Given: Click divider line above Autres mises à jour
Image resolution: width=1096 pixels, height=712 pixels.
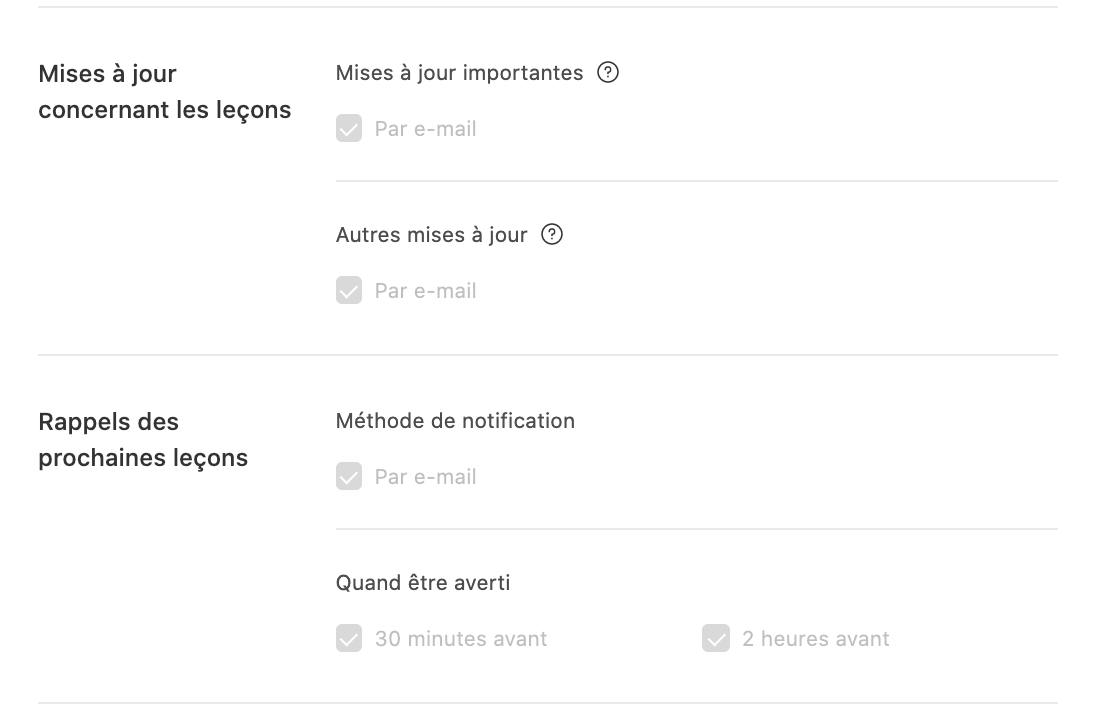Looking at the screenshot, I should pyautogui.click(x=697, y=181).
